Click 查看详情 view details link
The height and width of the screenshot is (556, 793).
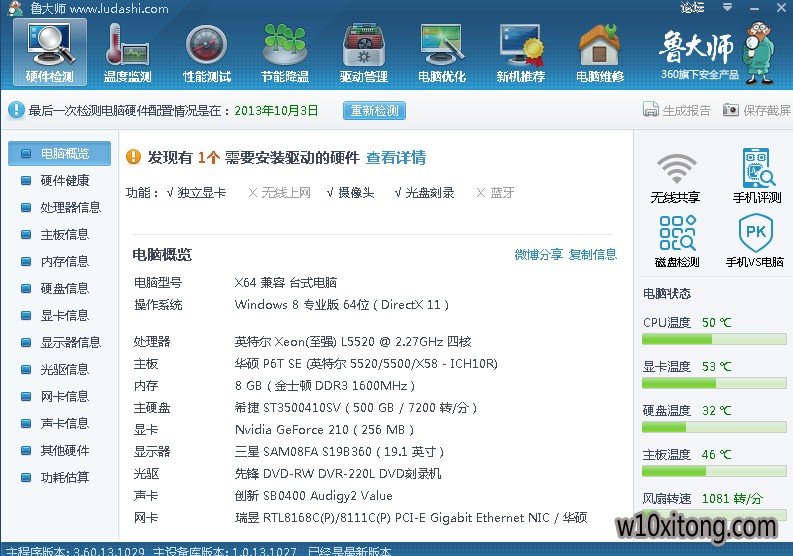pos(395,157)
